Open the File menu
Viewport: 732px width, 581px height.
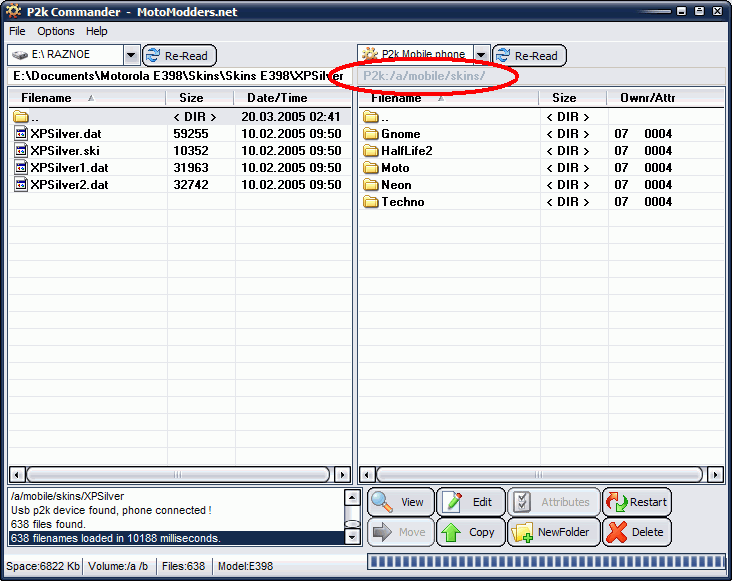coord(17,31)
